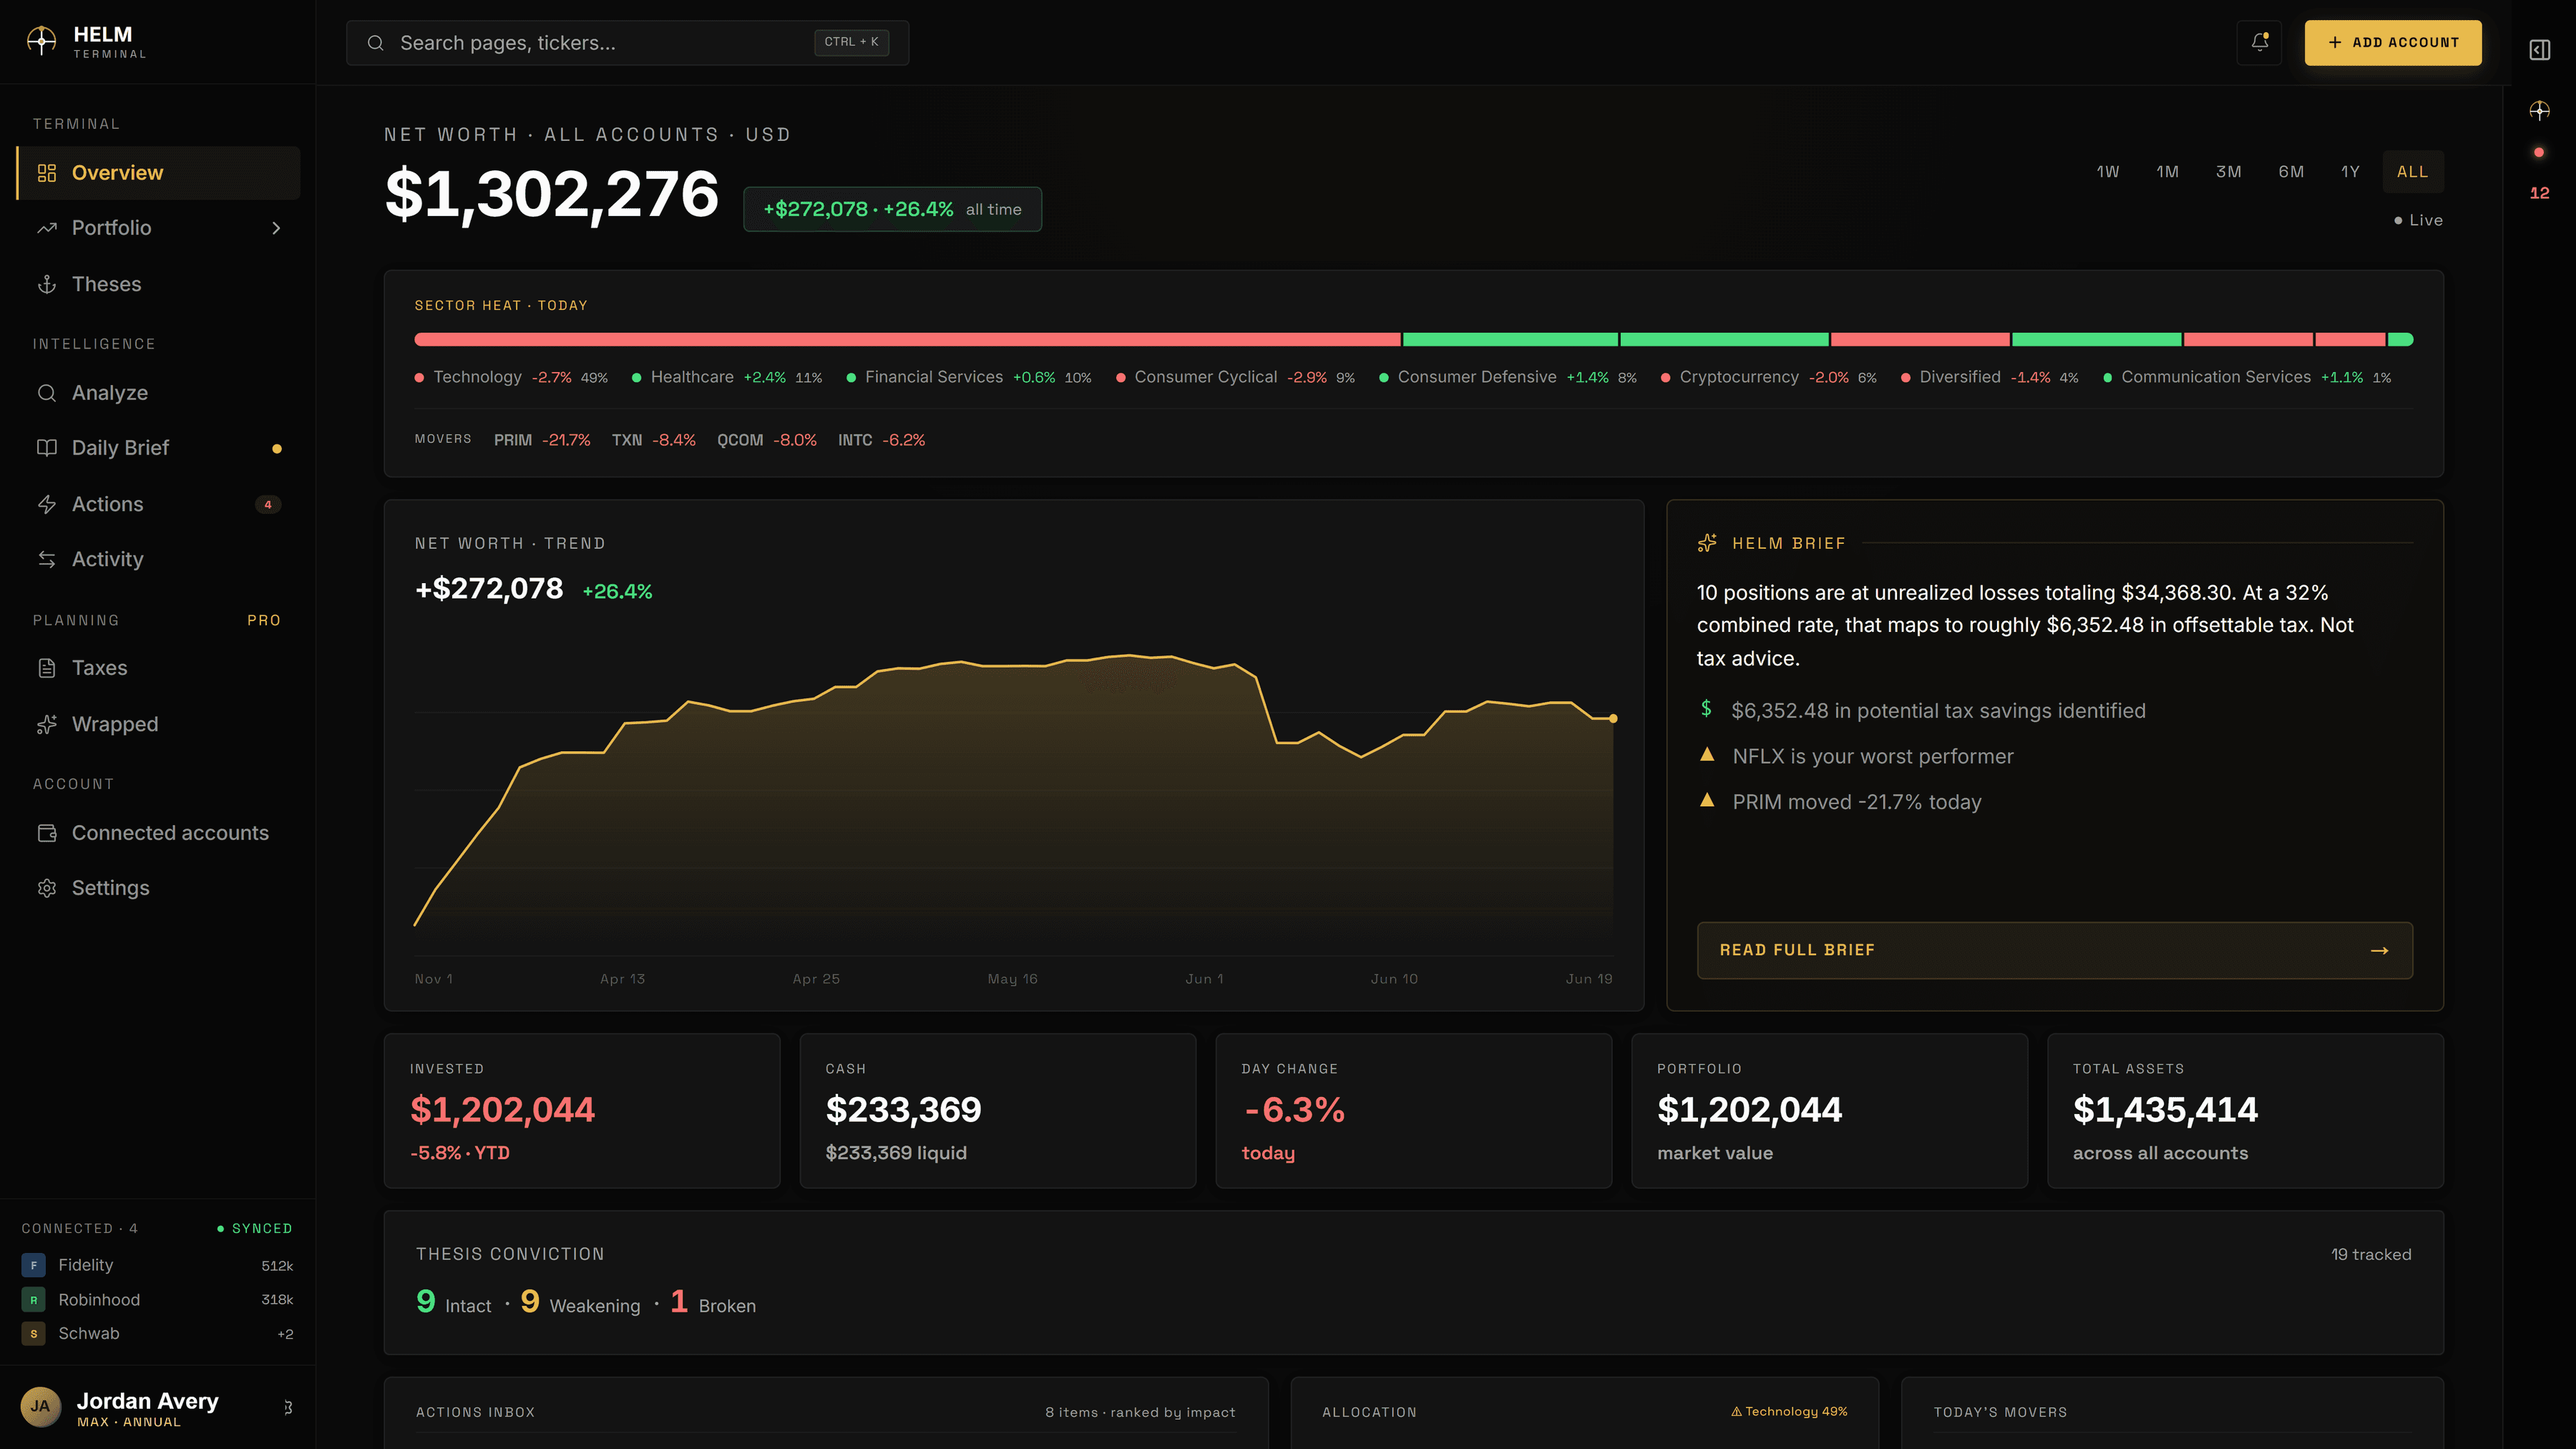
Task: Open the notifications bell
Action: pyautogui.click(x=2259, y=42)
